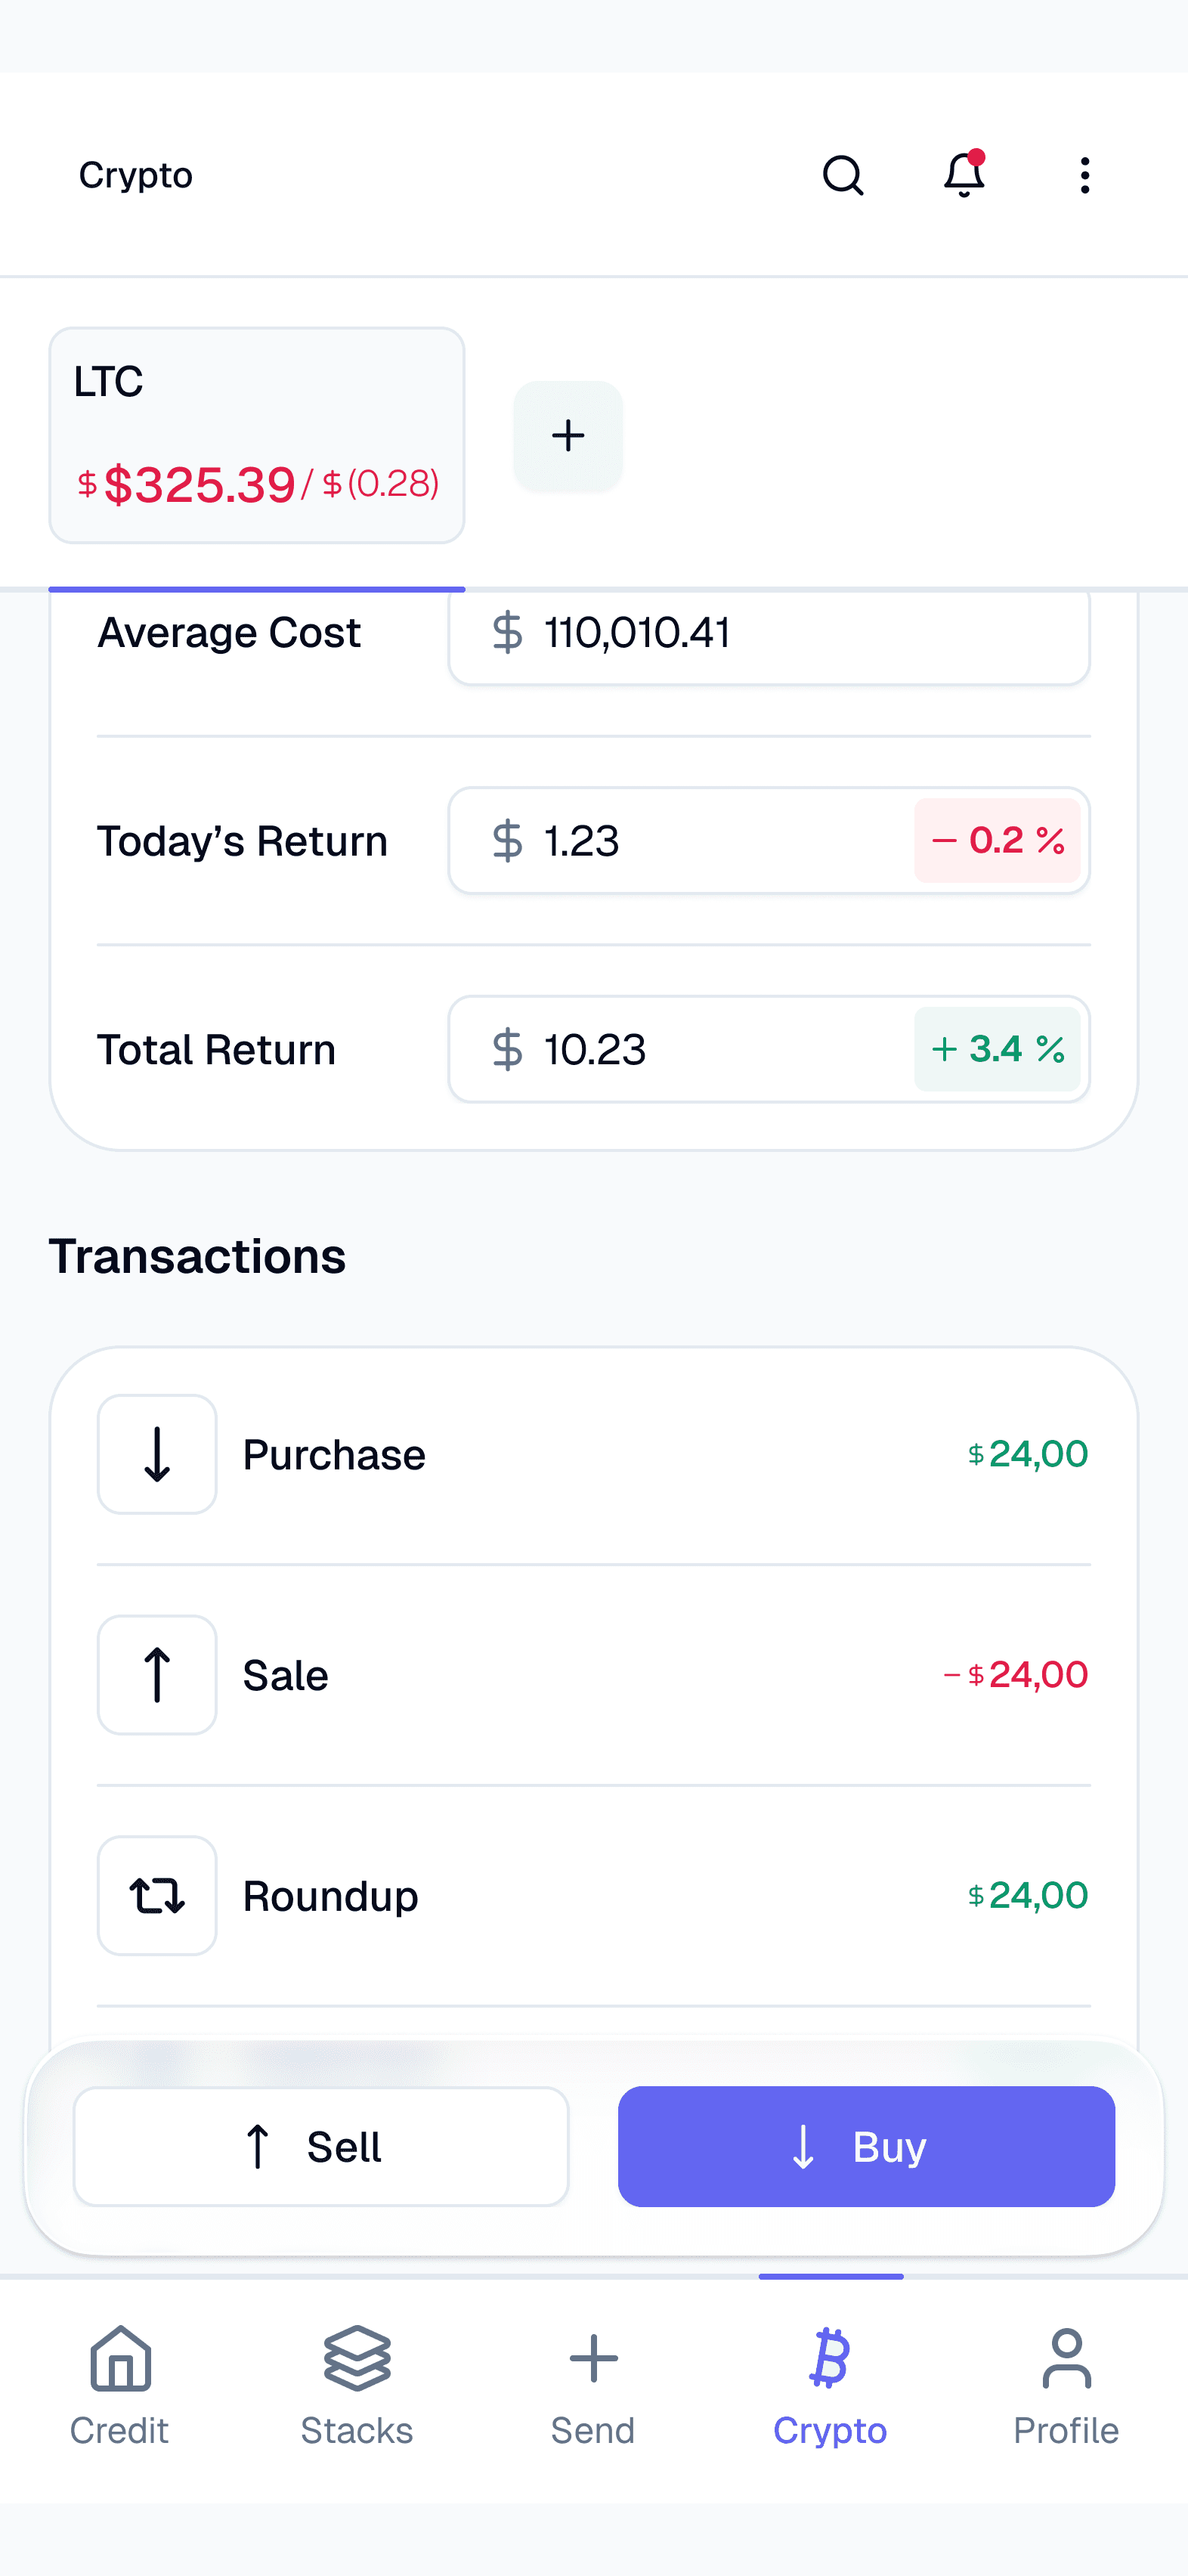The image size is (1188, 2576).
Task: Open the three-dot overflow menu
Action: (1085, 175)
